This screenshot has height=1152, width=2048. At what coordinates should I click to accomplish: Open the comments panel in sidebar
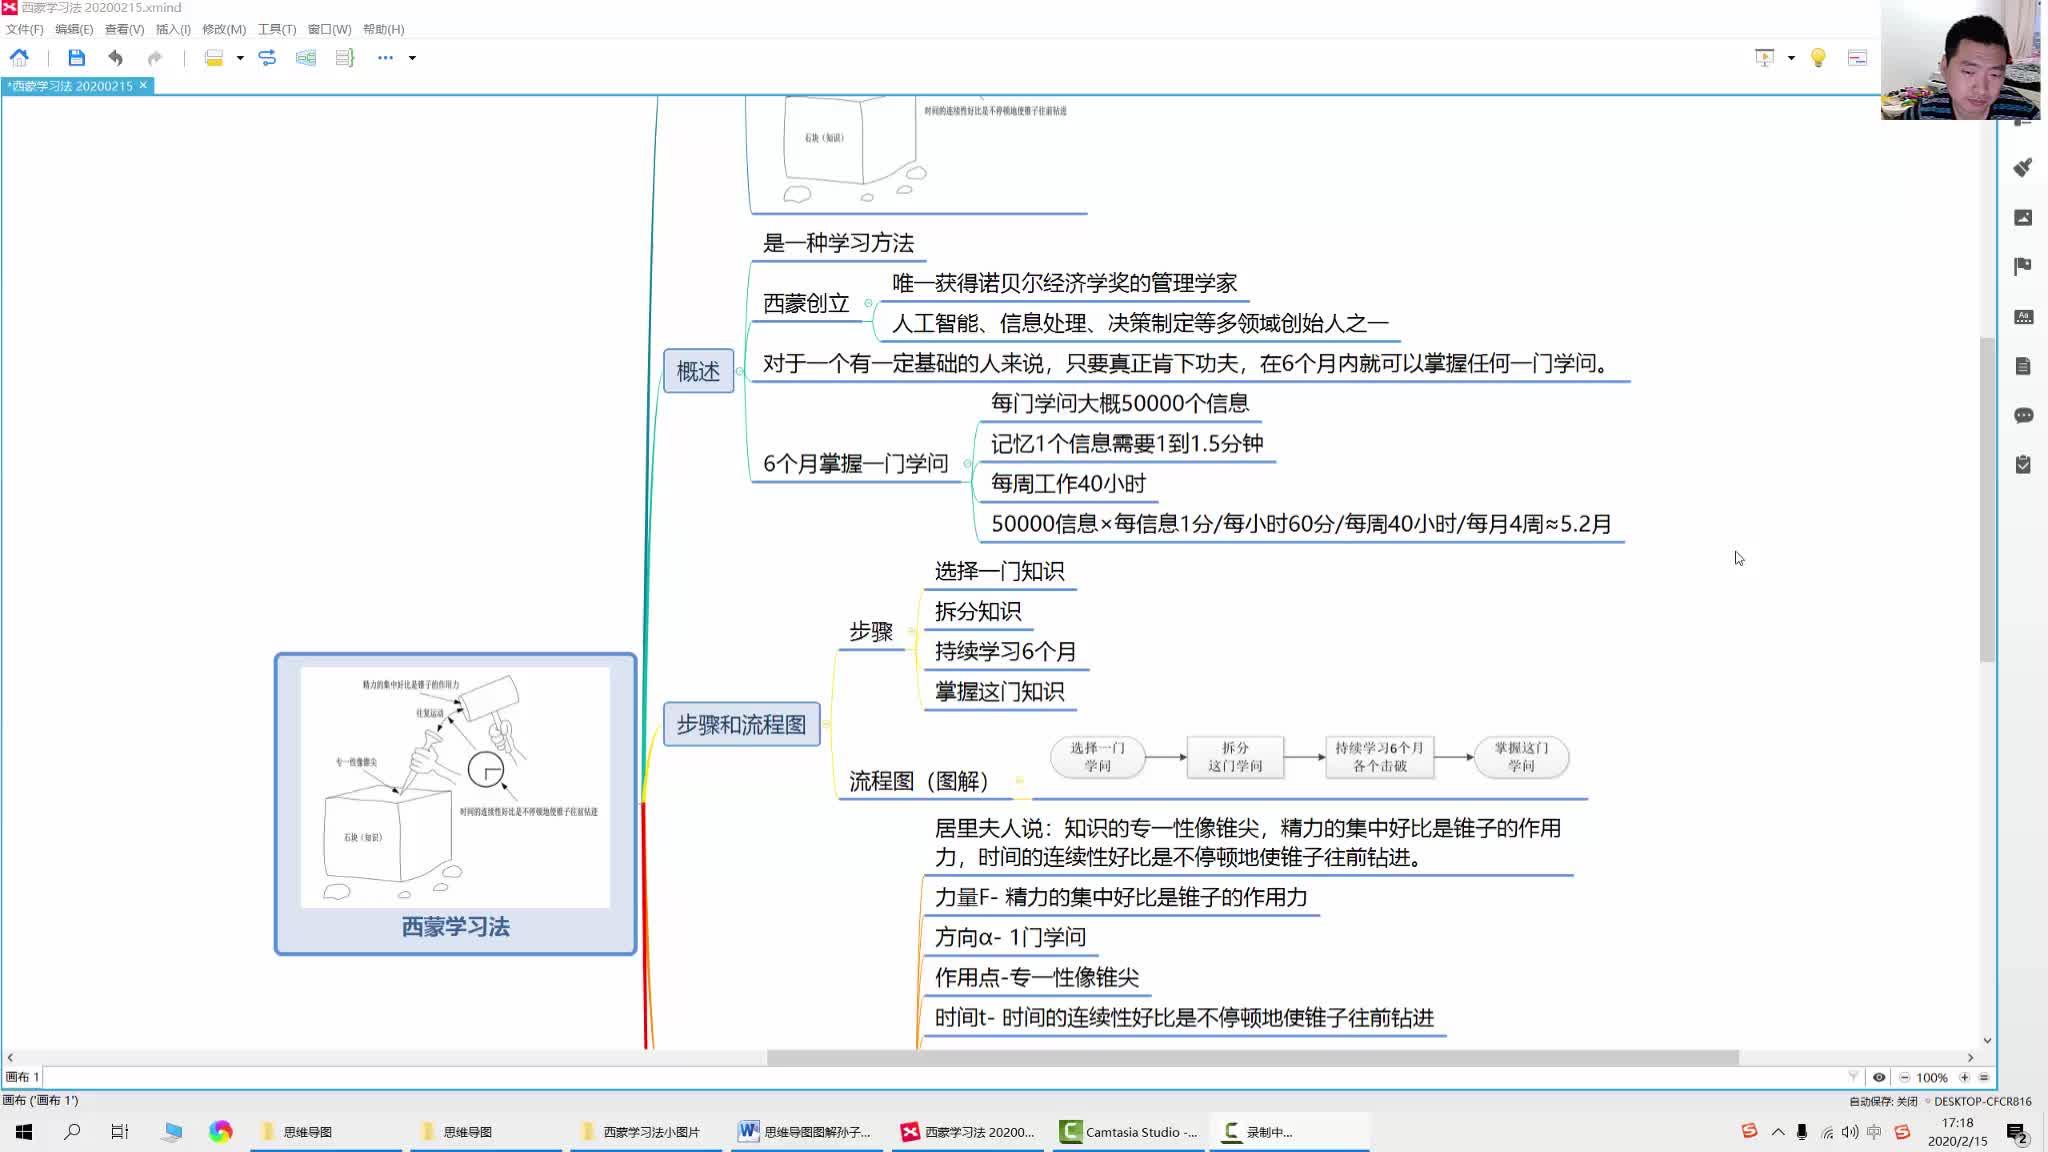click(2023, 415)
